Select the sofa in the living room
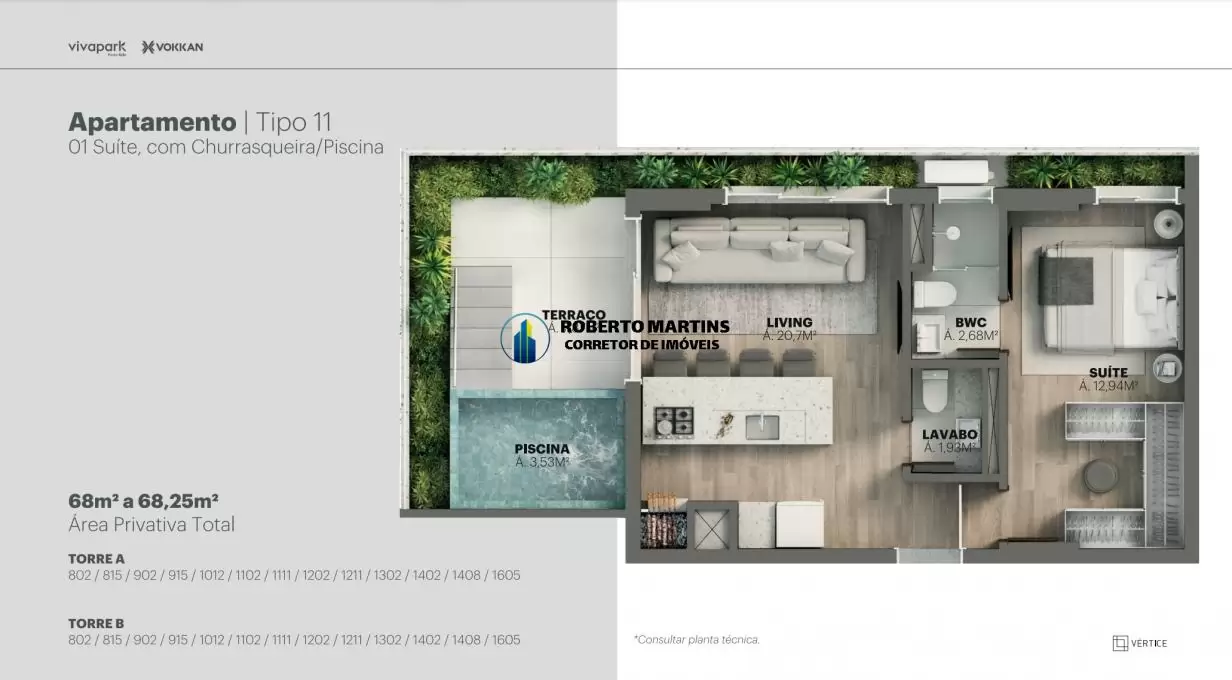This screenshot has height=680, width=1232. click(759, 250)
